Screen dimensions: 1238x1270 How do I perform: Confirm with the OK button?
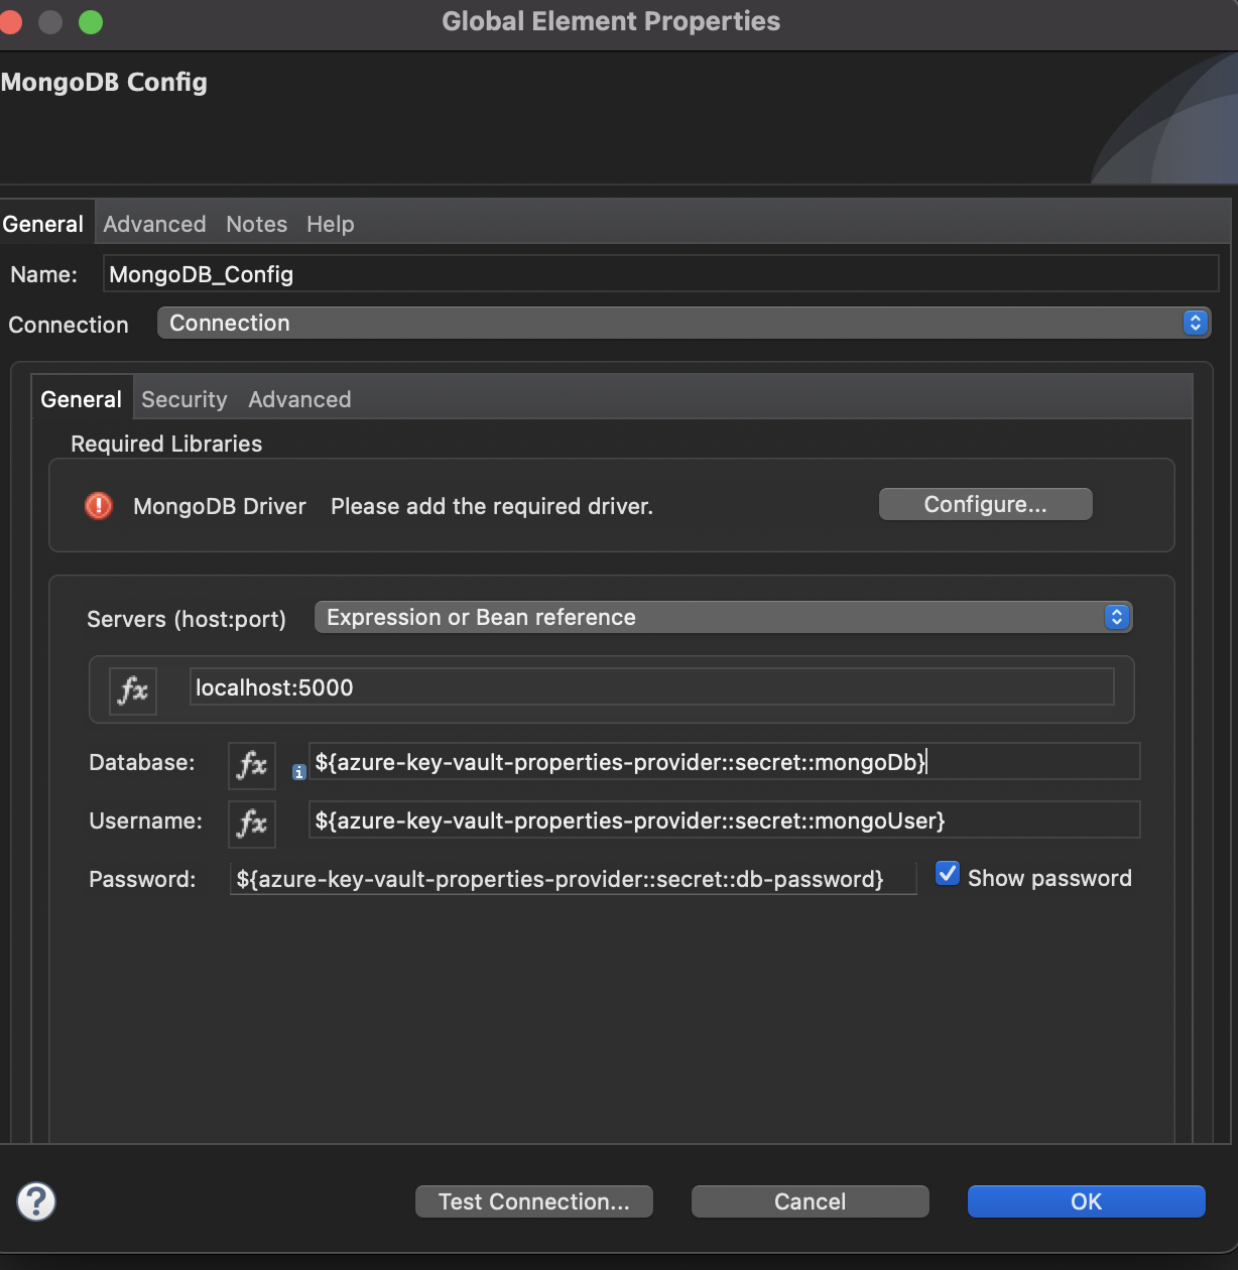pyautogui.click(x=1086, y=1201)
